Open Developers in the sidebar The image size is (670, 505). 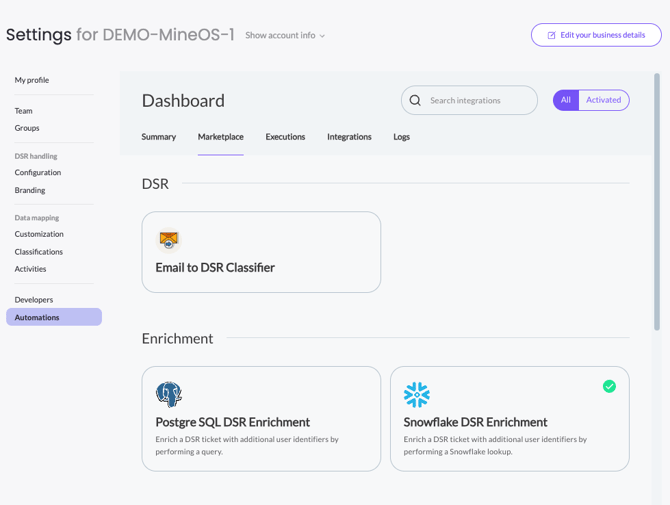(x=34, y=300)
